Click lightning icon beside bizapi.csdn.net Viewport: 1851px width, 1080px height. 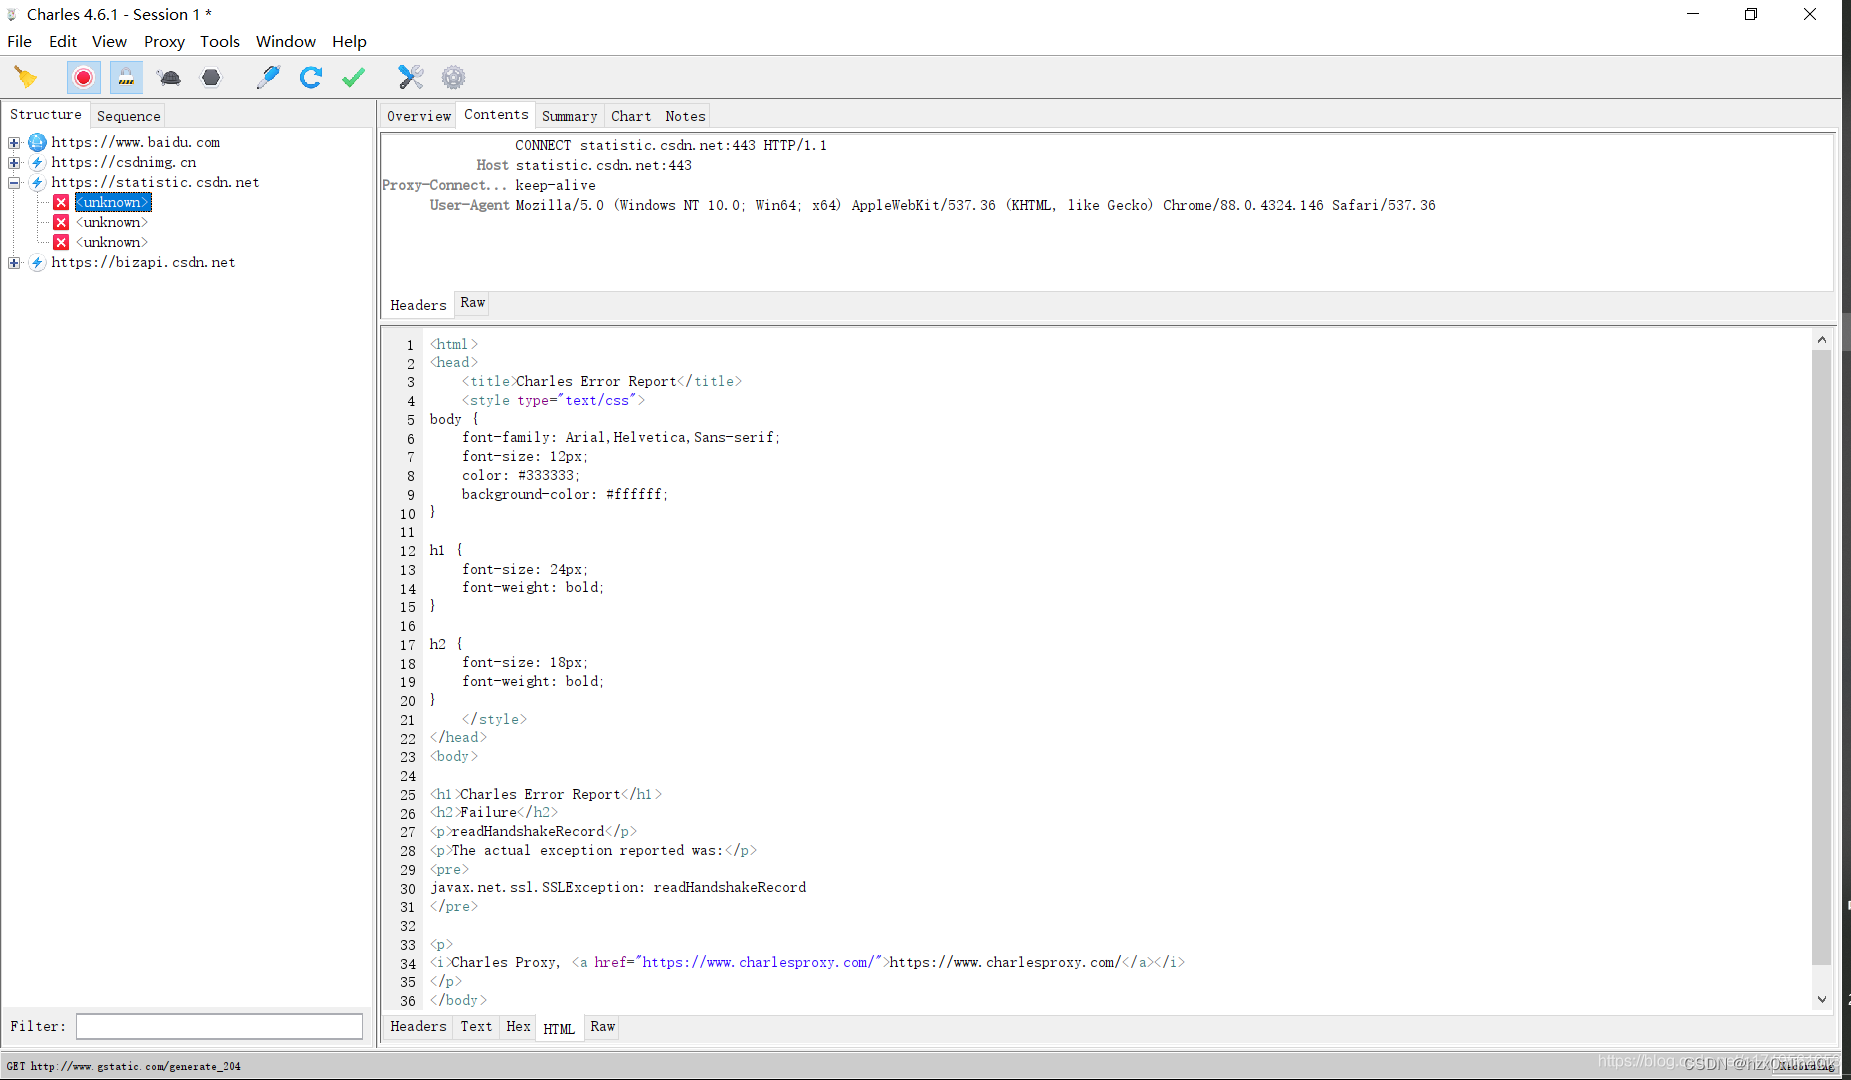[x=38, y=262]
